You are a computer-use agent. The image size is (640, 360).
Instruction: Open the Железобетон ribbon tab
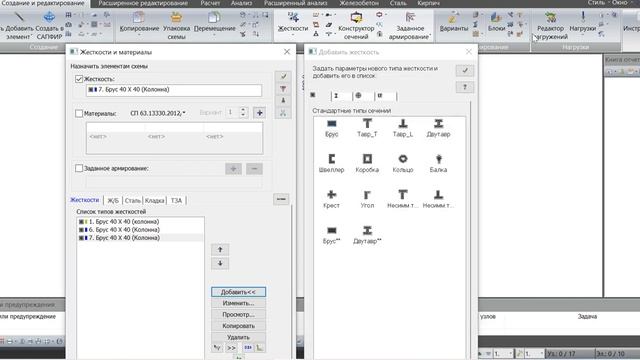tap(359, 3)
